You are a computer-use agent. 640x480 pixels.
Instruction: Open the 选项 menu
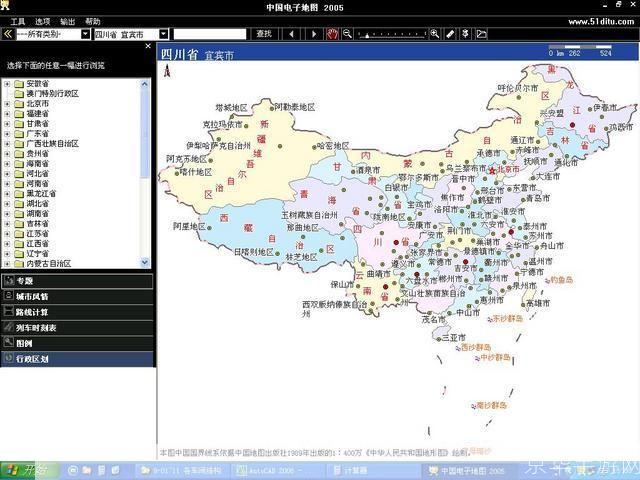coord(42,21)
